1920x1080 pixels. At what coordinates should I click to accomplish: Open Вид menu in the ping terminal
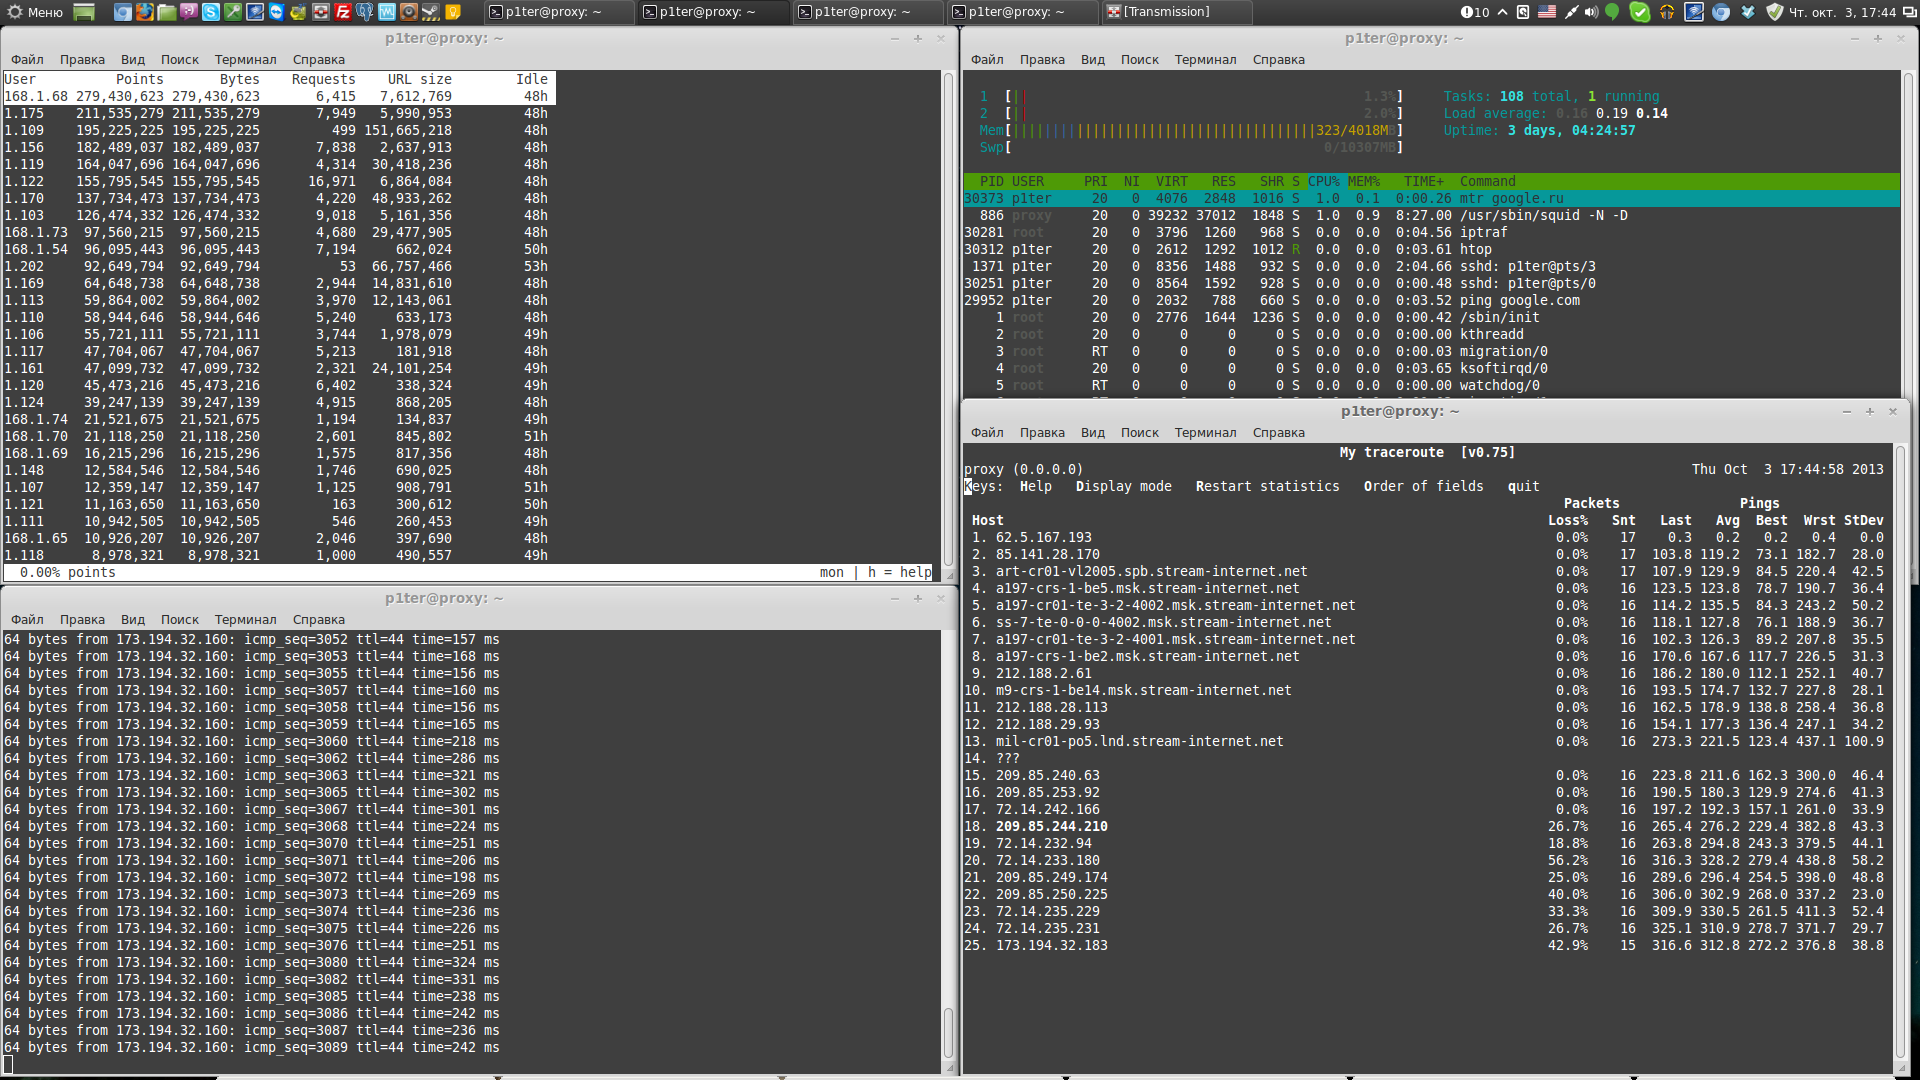point(132,620)
